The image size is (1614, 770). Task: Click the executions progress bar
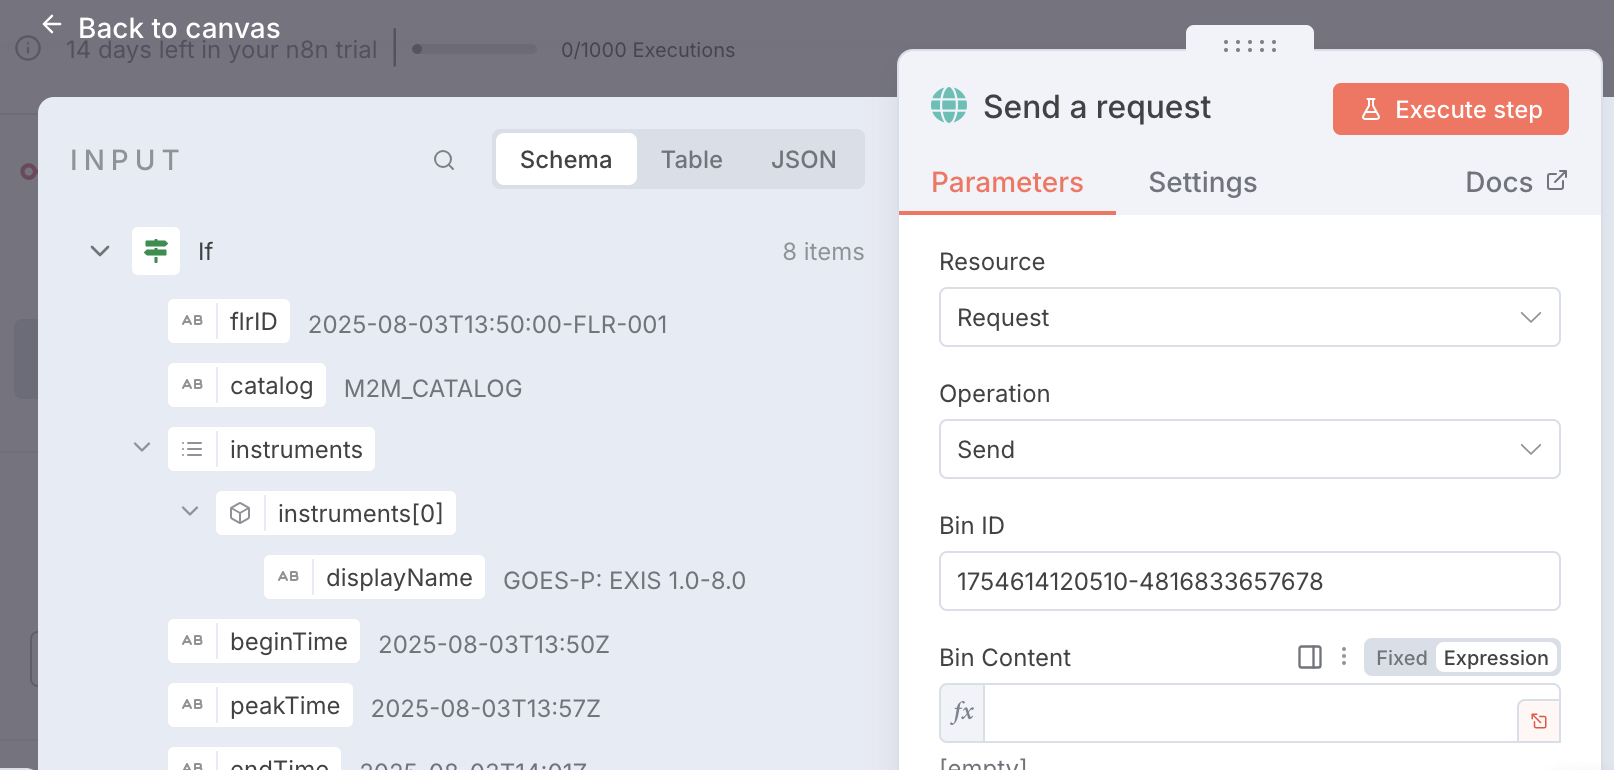(x=475, y=48)
